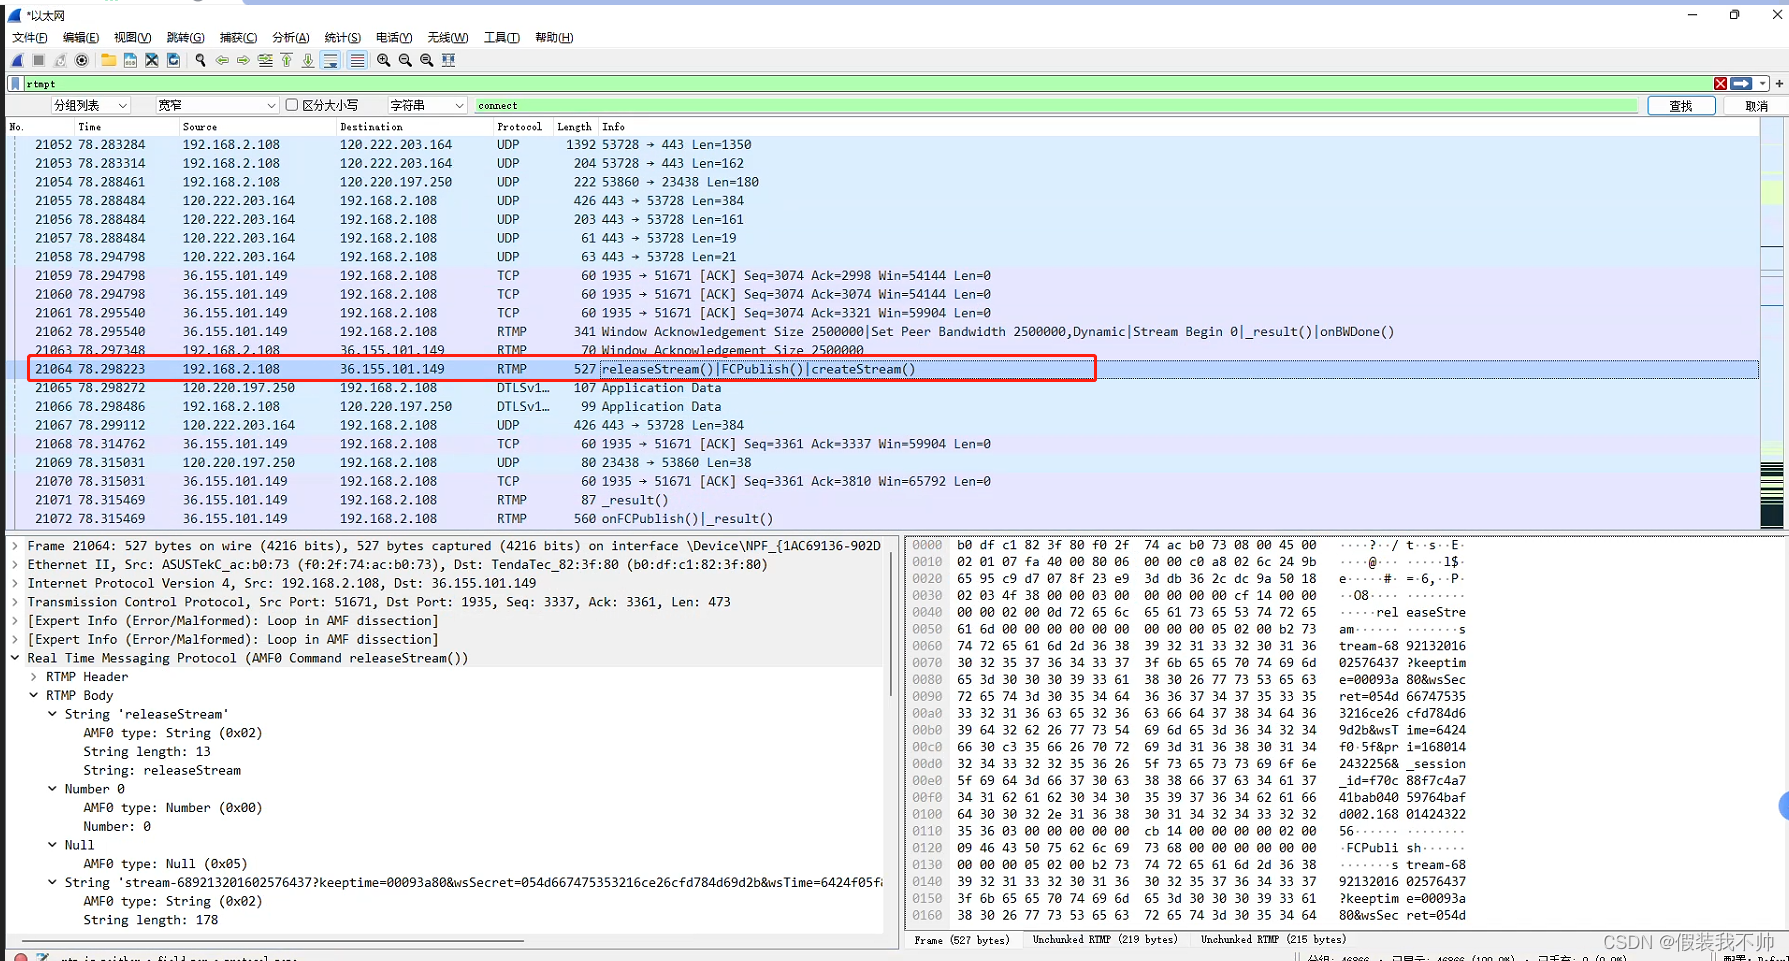Zoom out main window text
This screenshot has width=1789, height=961.
coord(405,60)
